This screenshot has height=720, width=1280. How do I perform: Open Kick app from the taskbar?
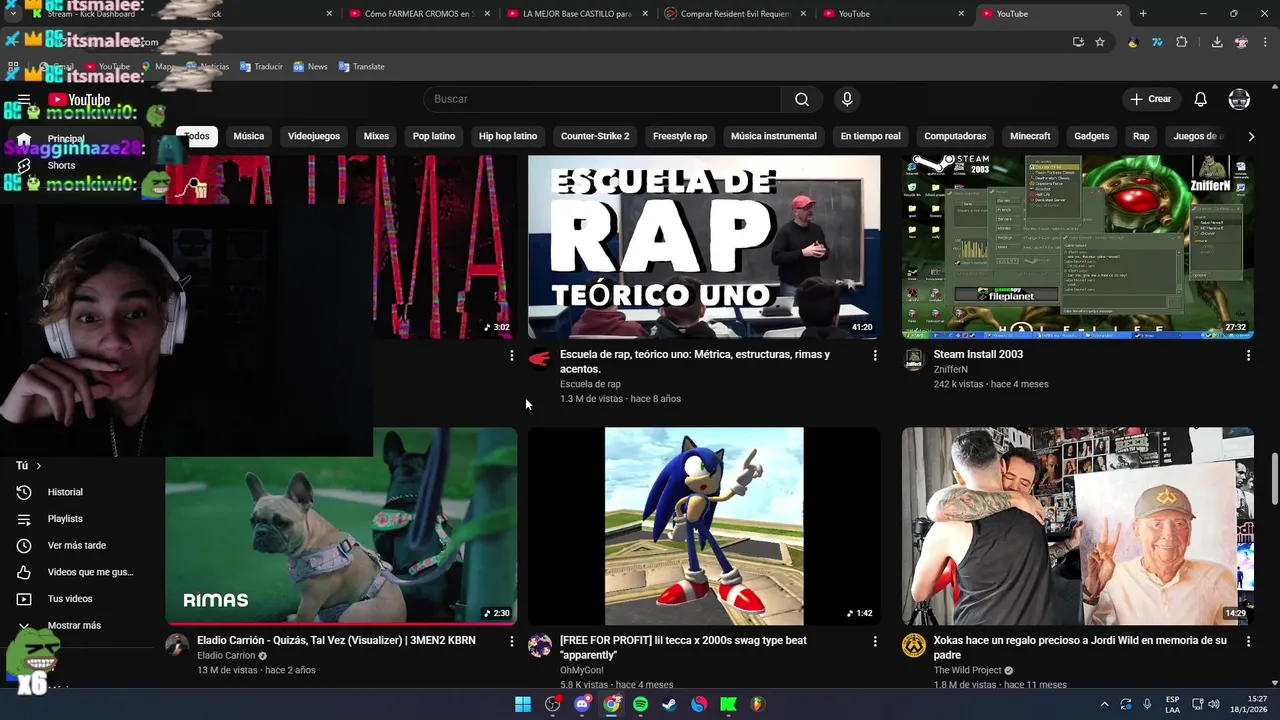tap(728, 704)
